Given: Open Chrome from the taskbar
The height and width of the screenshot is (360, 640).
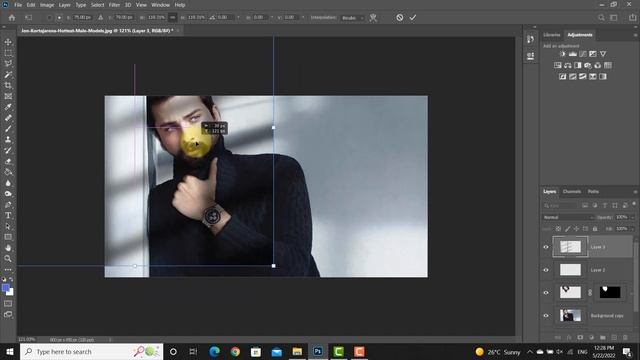Looking at the screenshot, I should tap(235, 351).
